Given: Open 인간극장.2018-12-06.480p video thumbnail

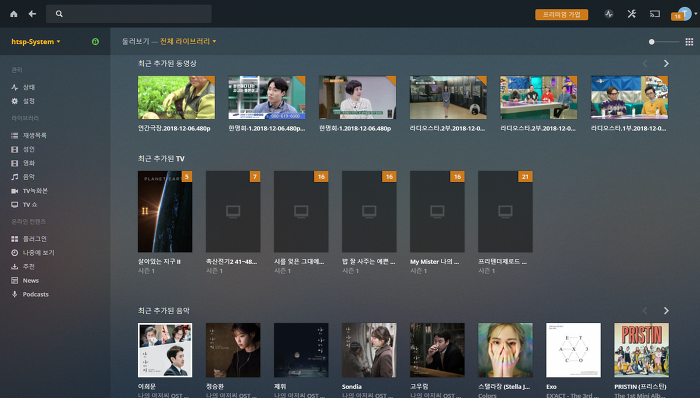Looking at the screenshot, I should [176, 97].
